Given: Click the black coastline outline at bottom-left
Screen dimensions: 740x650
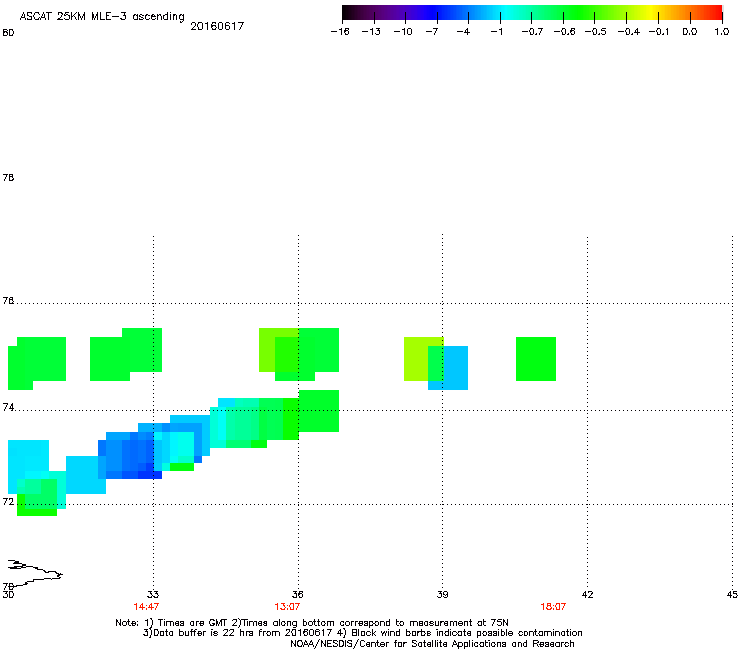Looking at the screenshot, I should (x=35, y=573).
